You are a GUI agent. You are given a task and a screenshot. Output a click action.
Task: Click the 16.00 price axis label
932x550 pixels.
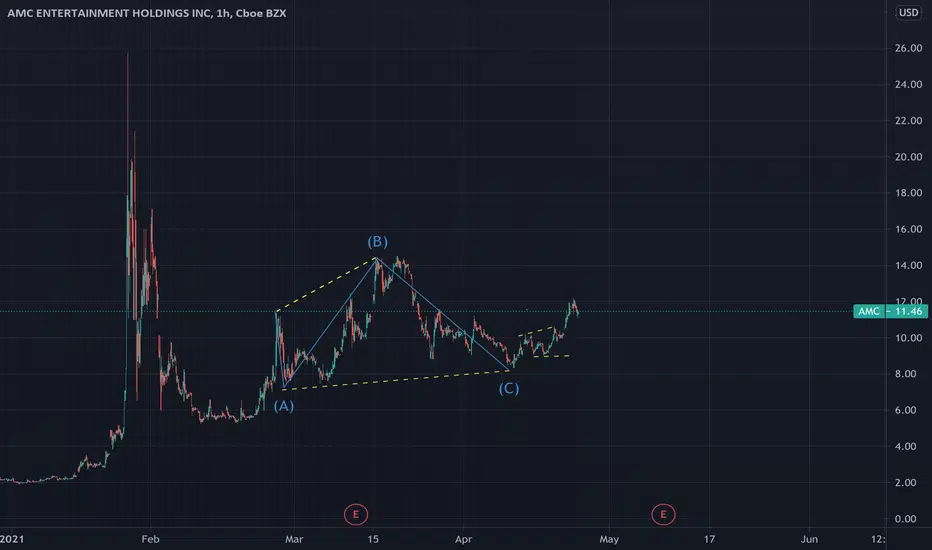coord(908,229)
